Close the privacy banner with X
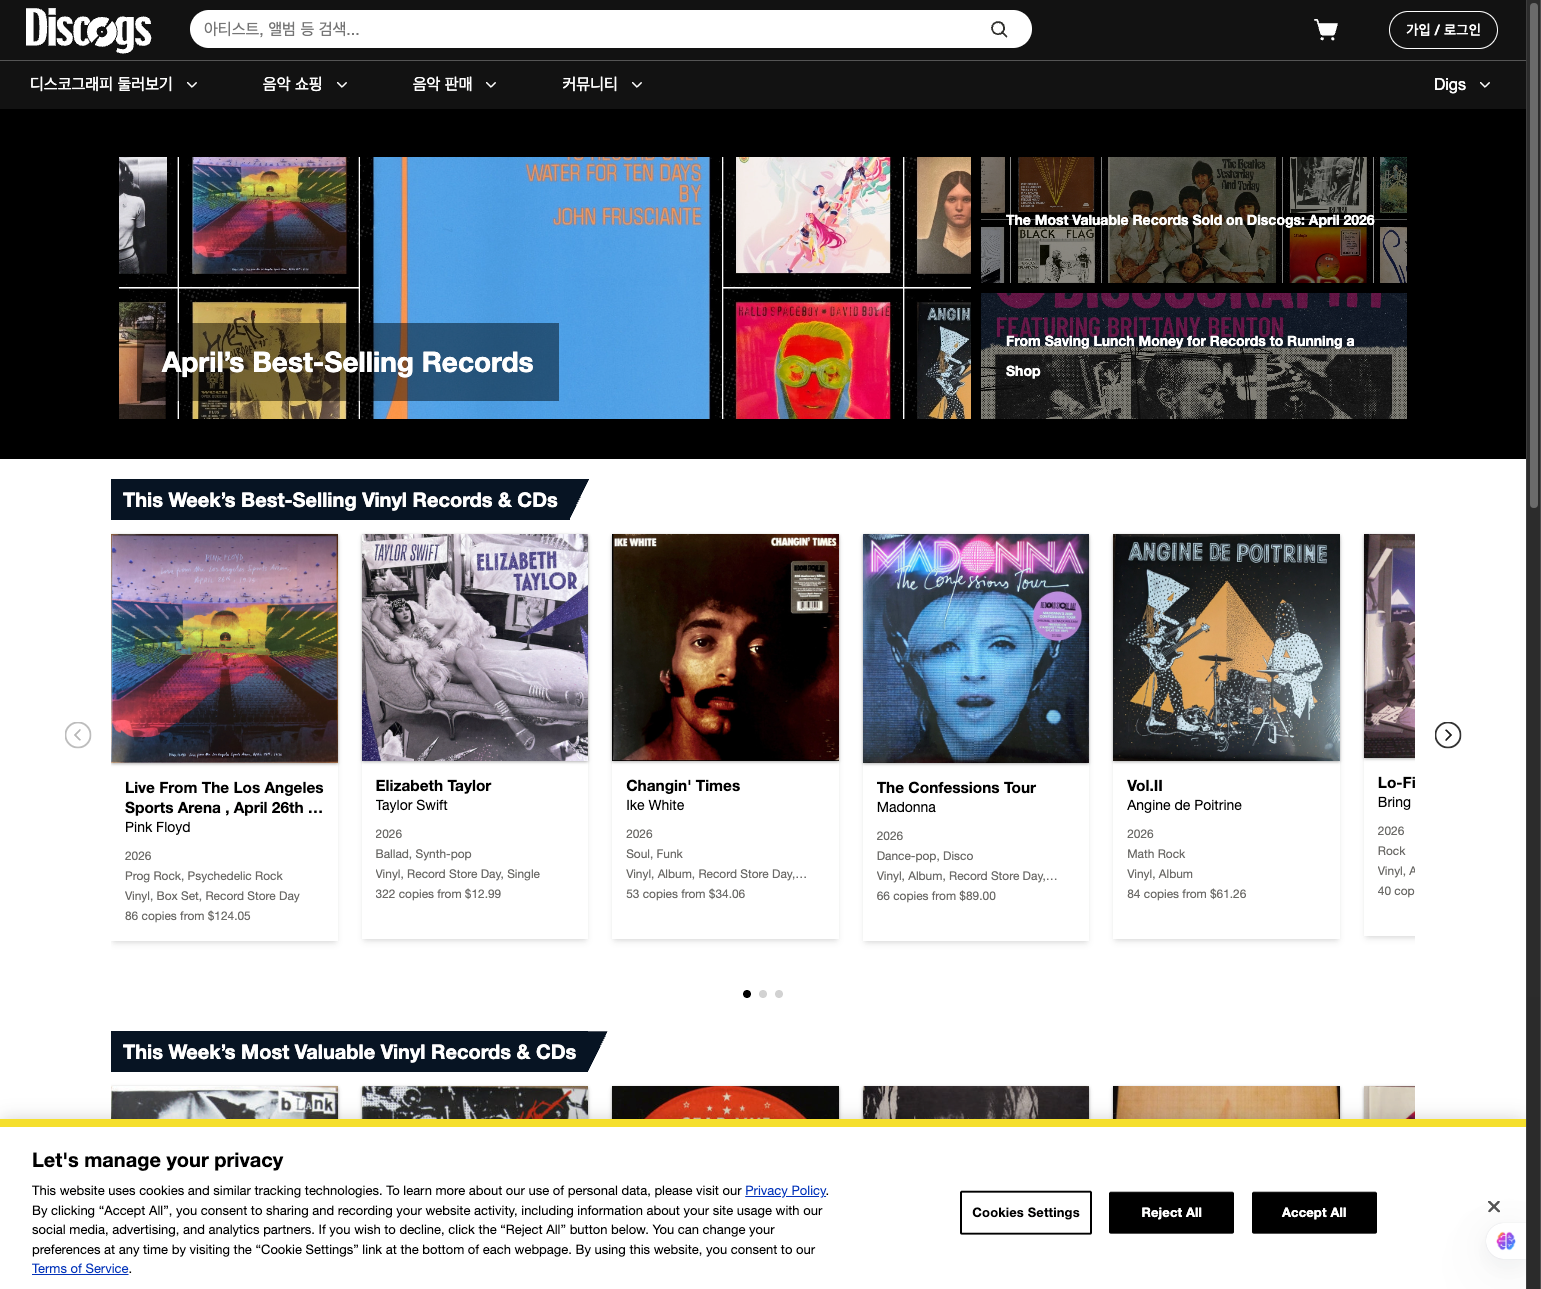Screen dimensions: 1541x1289 [x=1494, y=1207]
